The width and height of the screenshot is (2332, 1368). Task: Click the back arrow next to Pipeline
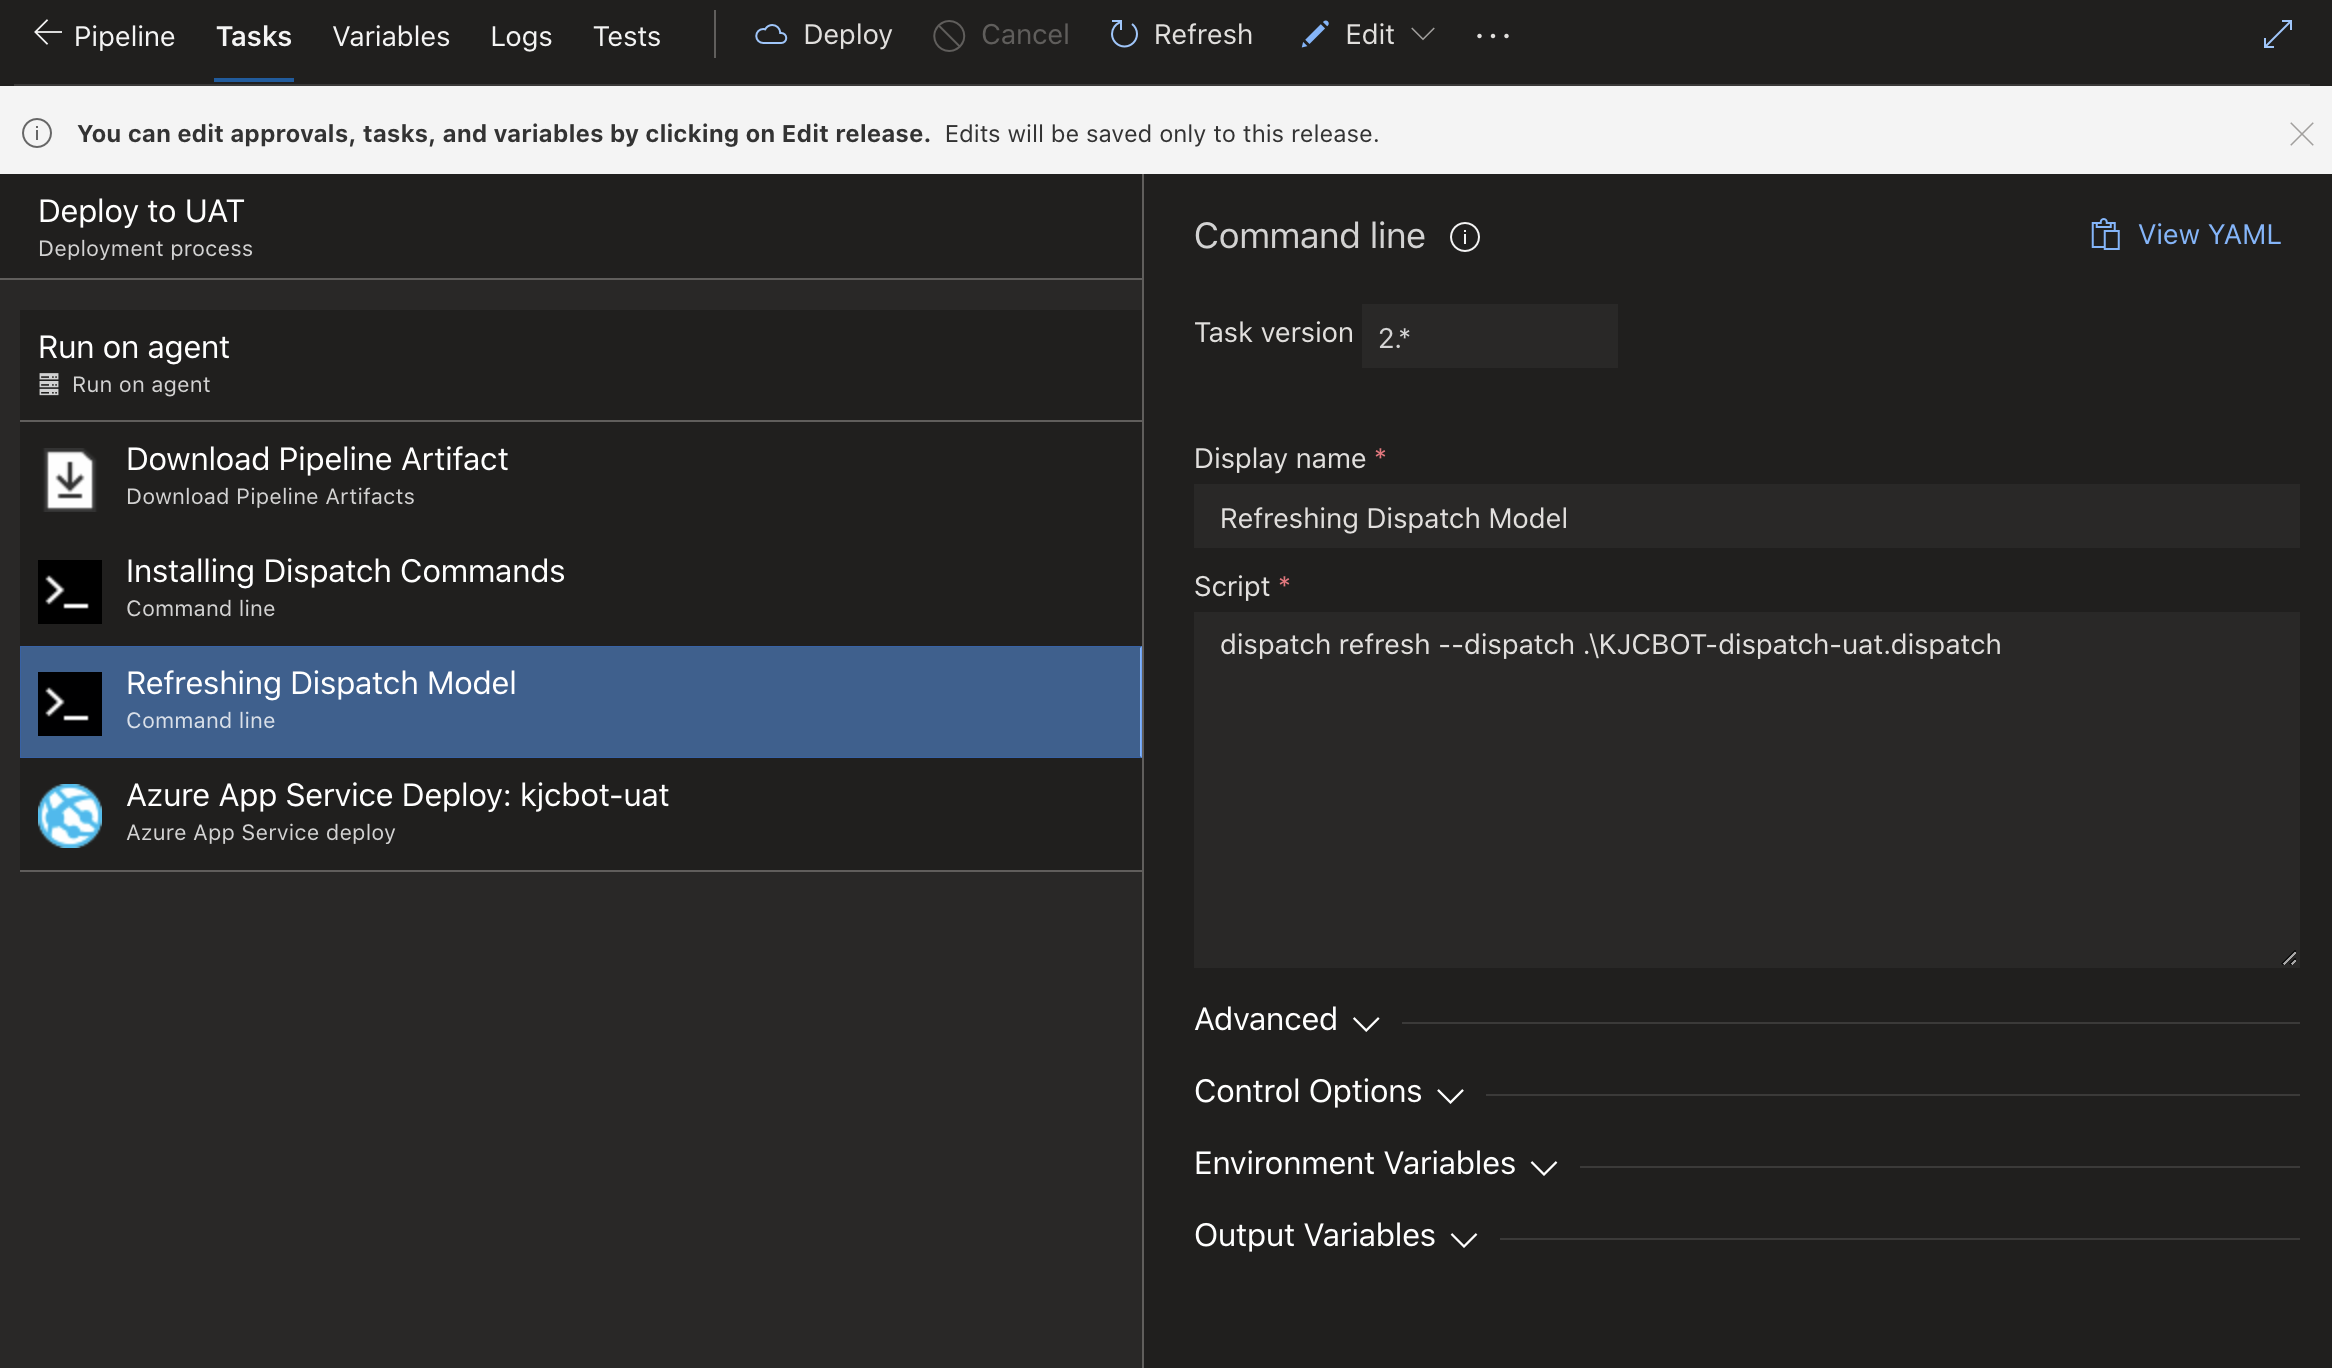[47, 34]
